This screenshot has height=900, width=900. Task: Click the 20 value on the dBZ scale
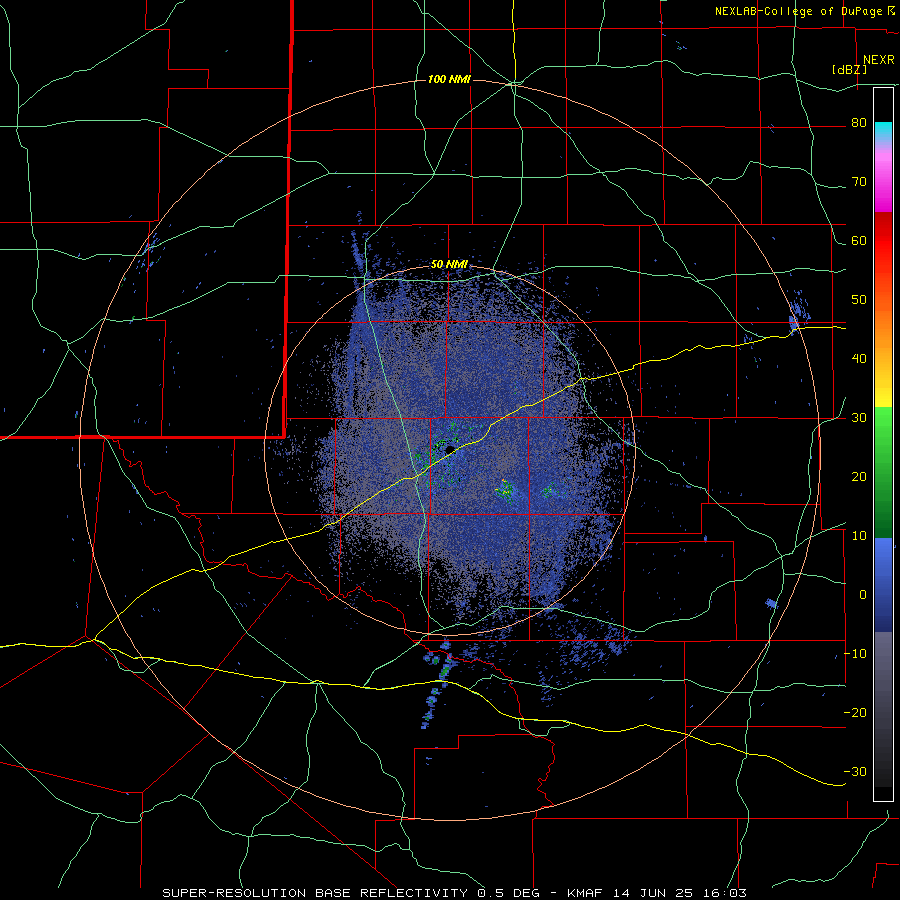859,476
